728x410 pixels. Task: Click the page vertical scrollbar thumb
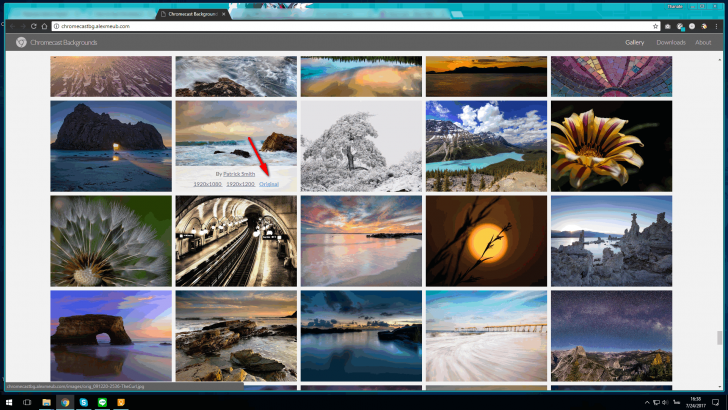(x=720, y=338)
